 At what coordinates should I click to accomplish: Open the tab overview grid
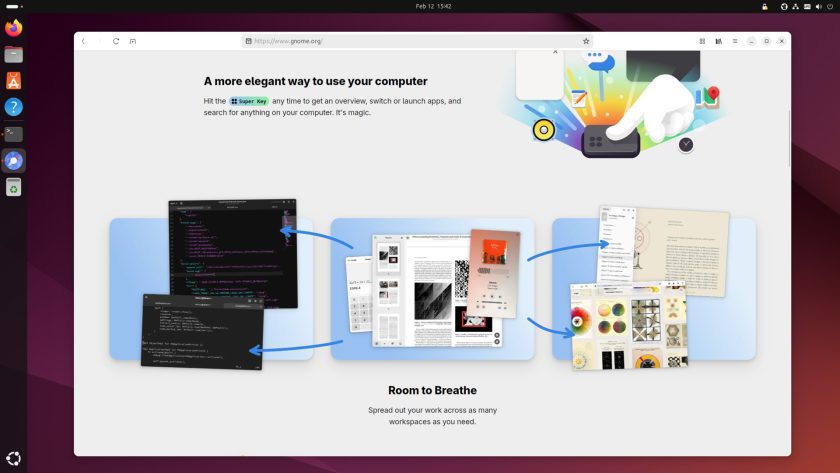[x=702, y=41]
